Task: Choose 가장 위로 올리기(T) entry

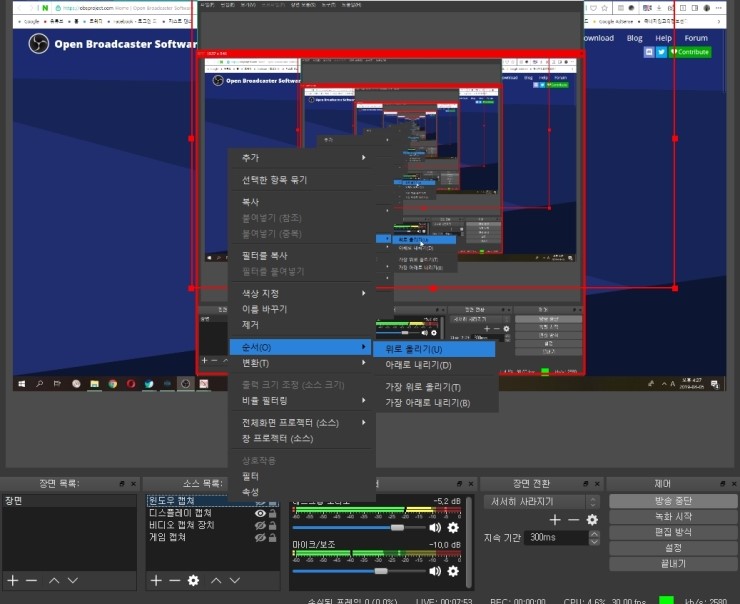Action: (x=434, y=387)
